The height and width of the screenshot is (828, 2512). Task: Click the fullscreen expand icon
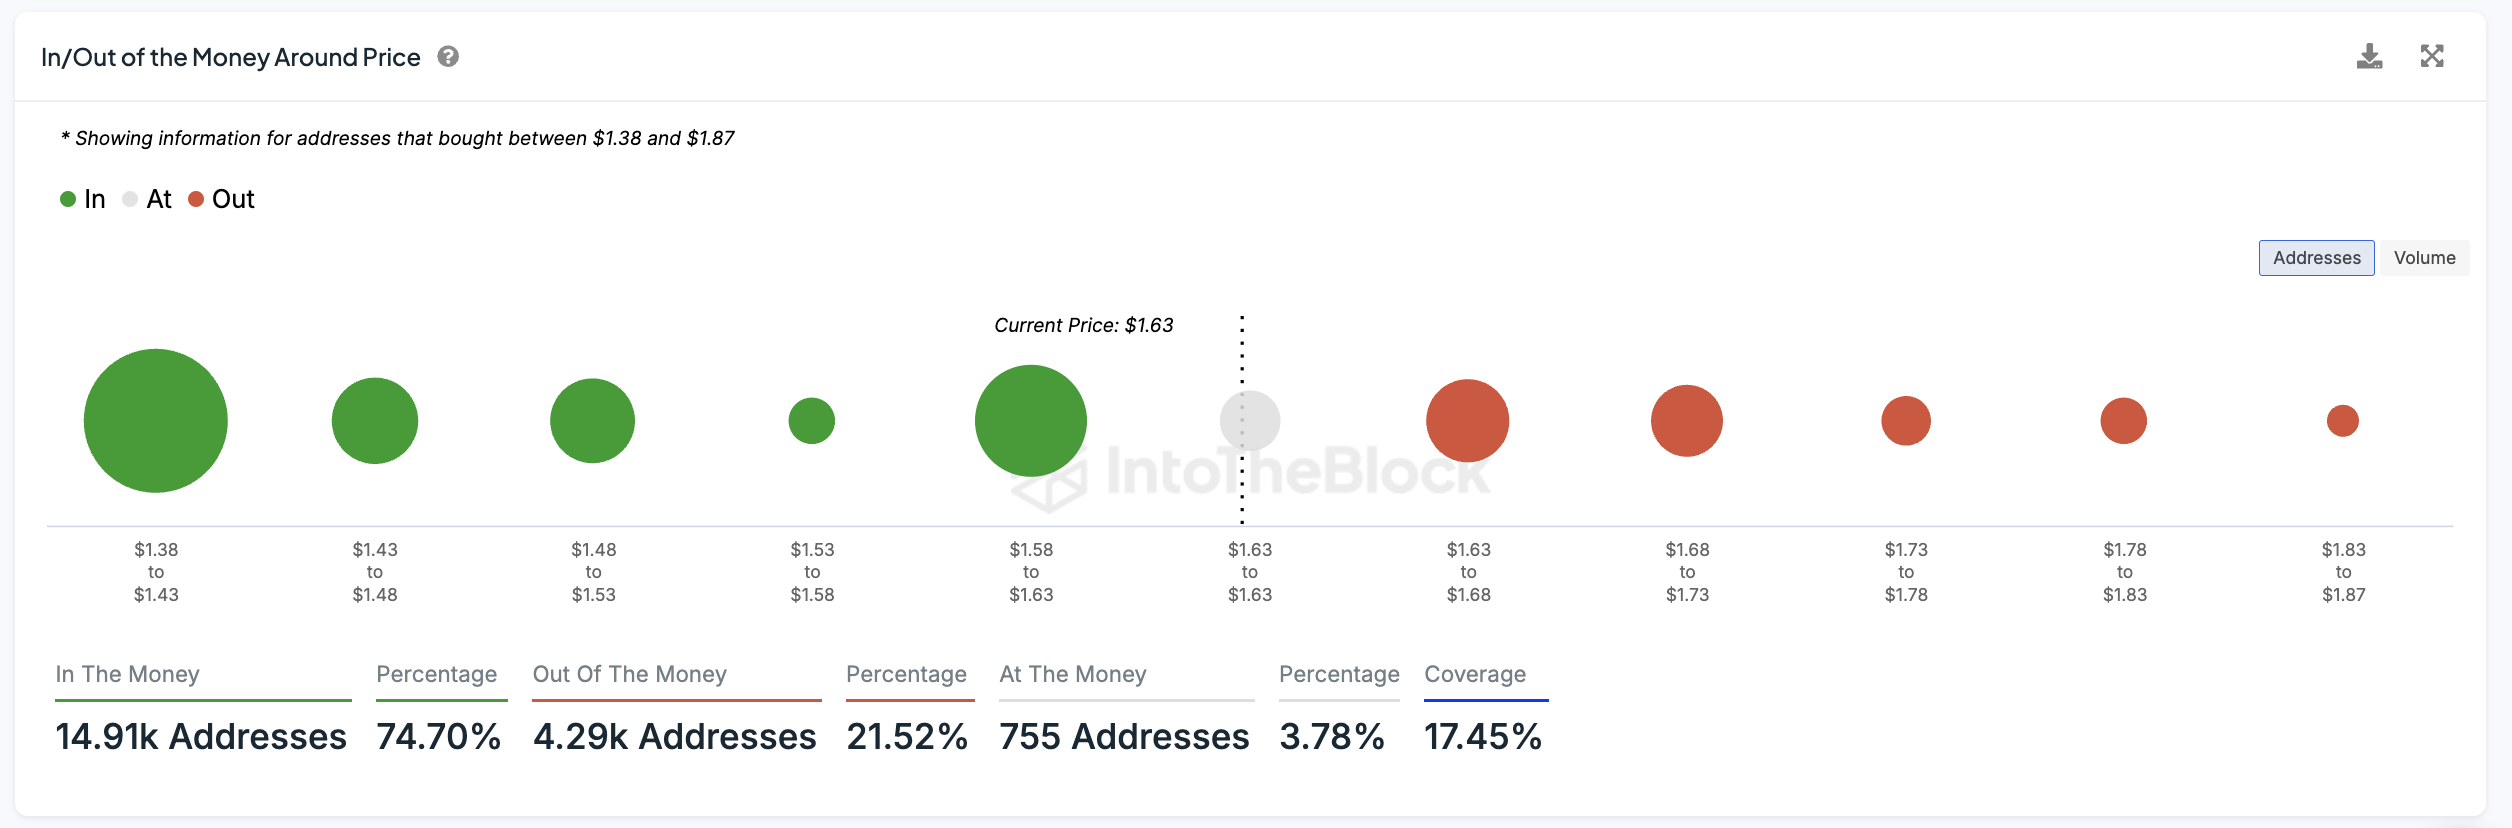[2432, 56]
